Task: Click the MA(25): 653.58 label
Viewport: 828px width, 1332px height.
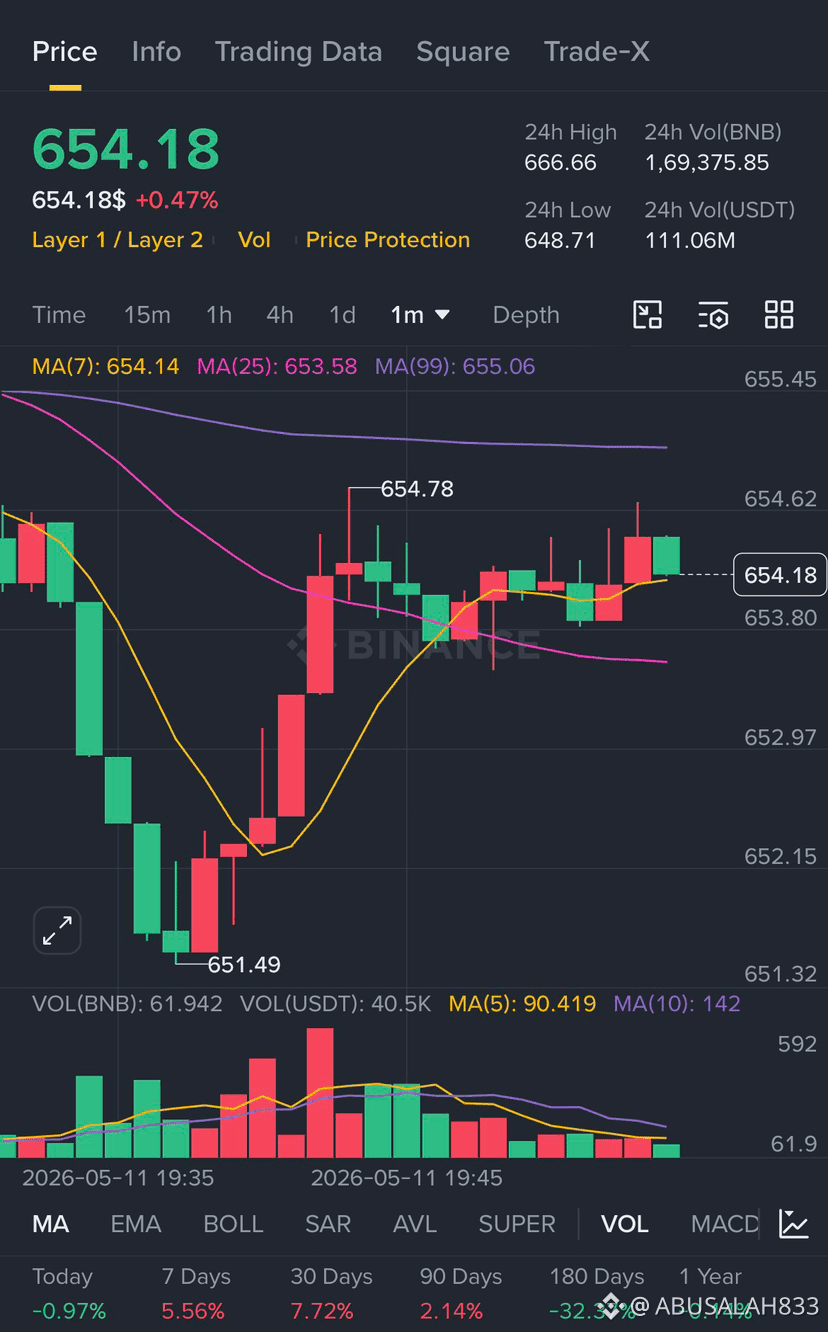Action: 277,366
